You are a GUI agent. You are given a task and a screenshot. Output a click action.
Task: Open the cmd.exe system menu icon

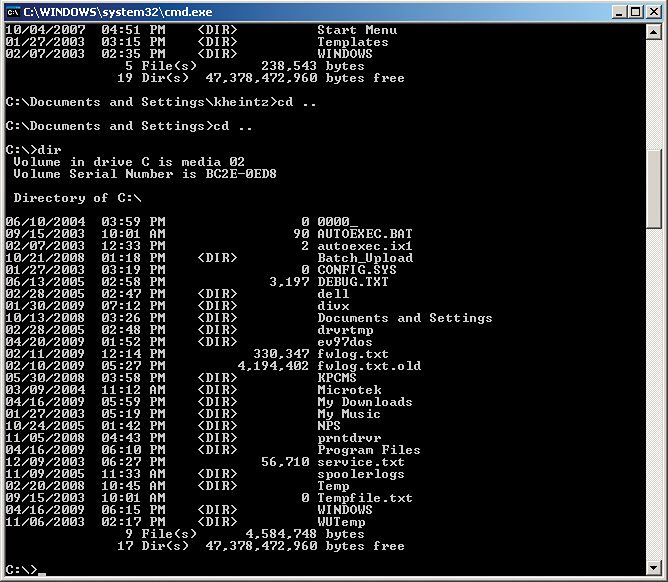coord(13,12)
